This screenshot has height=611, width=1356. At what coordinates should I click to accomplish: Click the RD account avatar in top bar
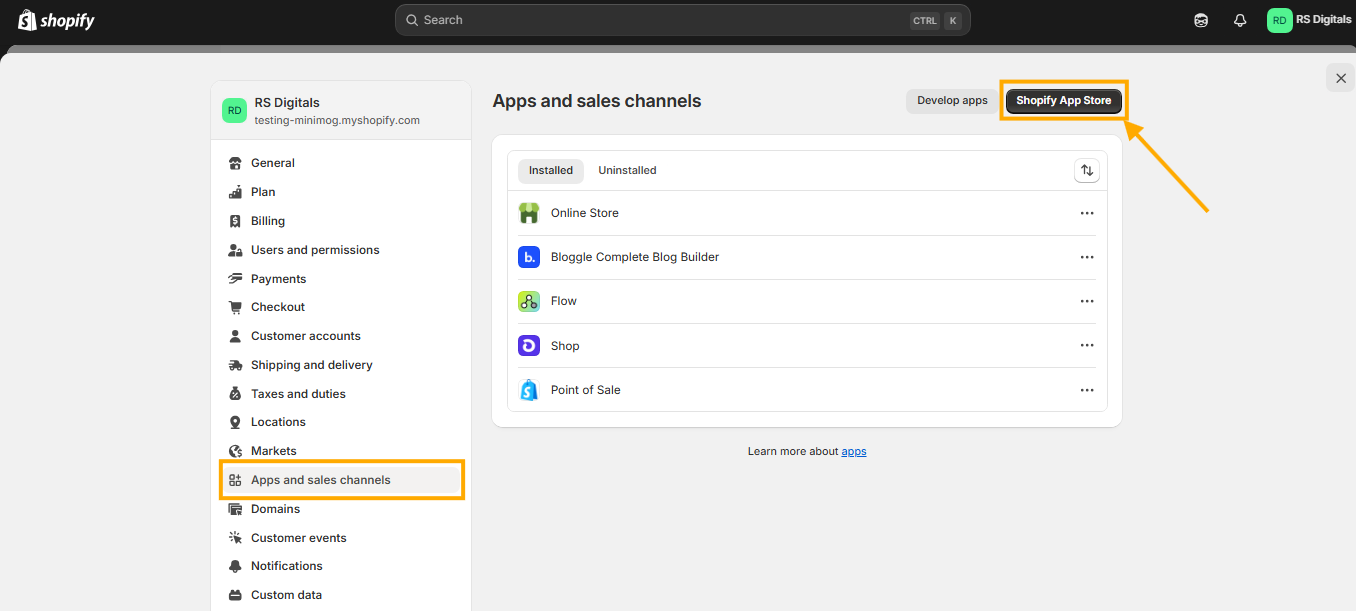(1279, 20)
